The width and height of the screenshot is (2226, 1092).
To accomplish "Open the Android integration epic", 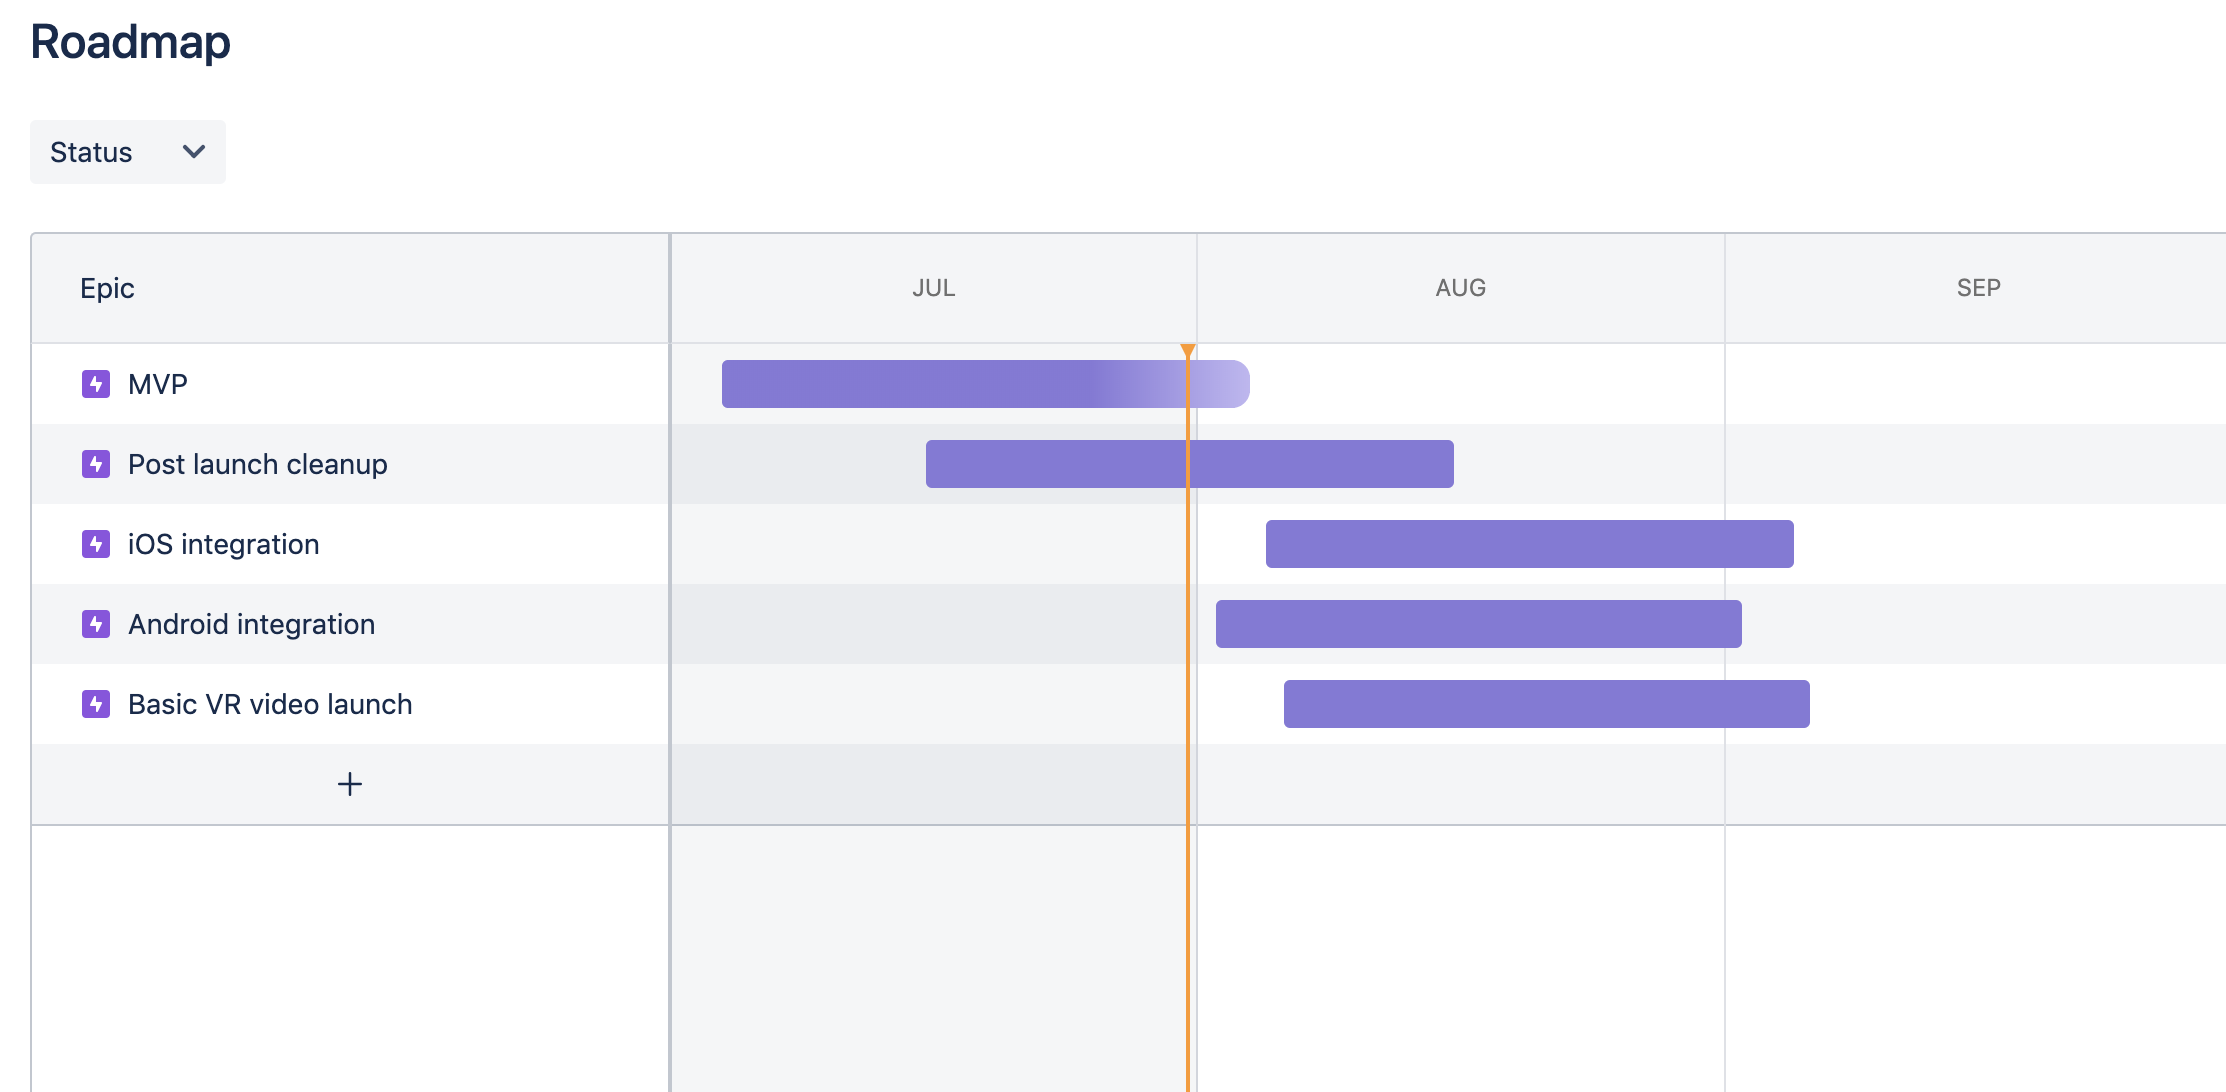I will 252,625.
